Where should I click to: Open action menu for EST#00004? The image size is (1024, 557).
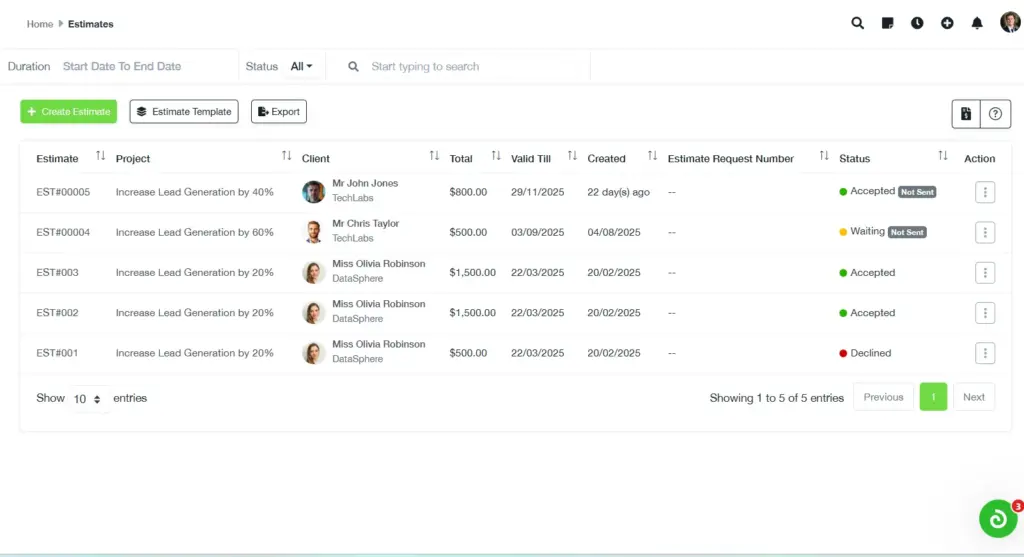tap(985, 232)
